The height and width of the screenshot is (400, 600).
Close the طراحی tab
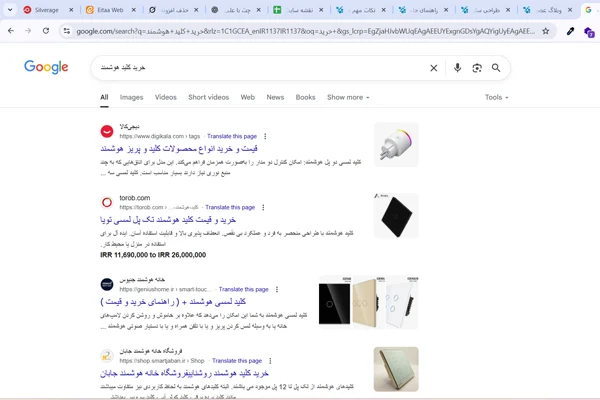point(508,10)
